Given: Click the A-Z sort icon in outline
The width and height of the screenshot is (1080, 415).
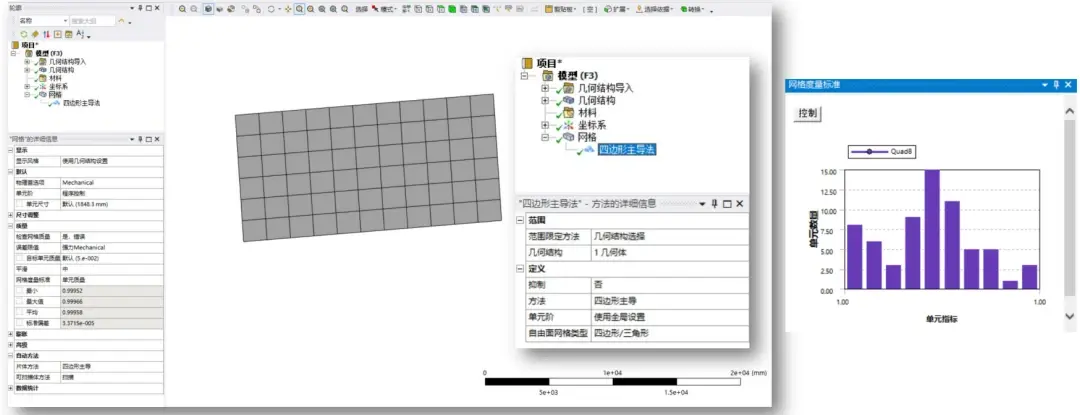Looking at the screenshot, I should point(79,34).
